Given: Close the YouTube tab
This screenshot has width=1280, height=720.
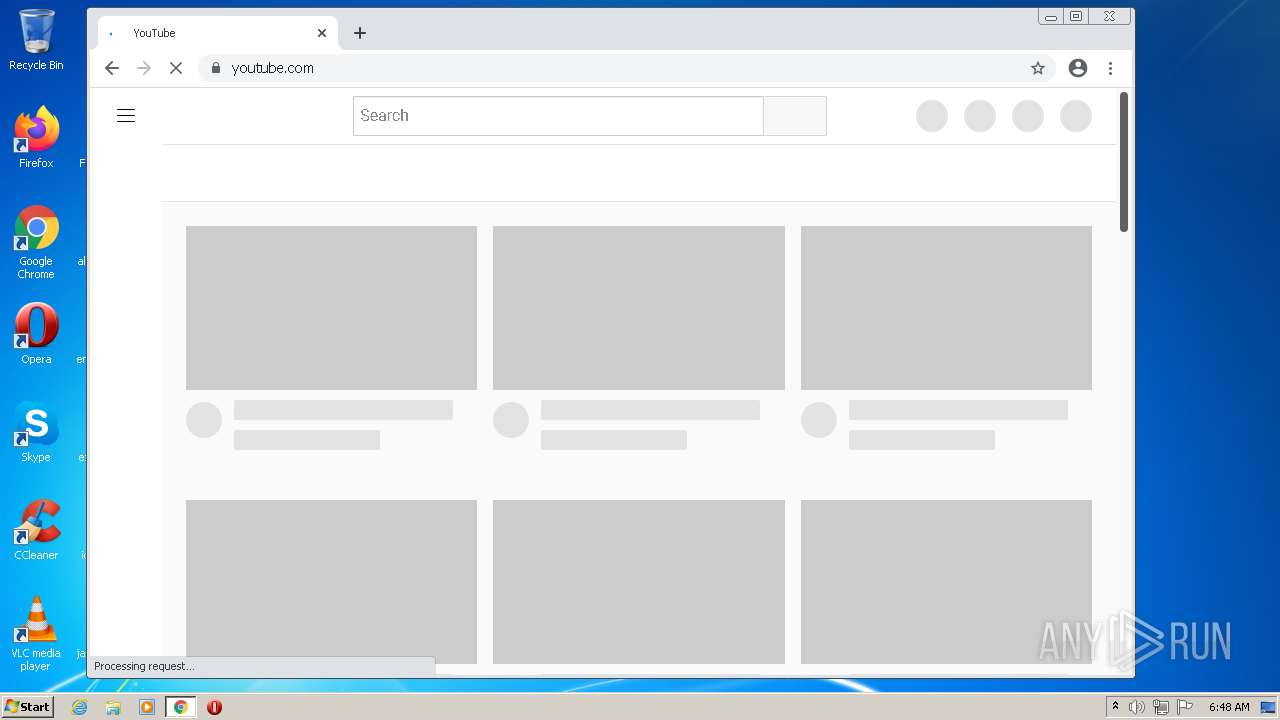Looking at the screenshot, I should (x=322, y=33).
